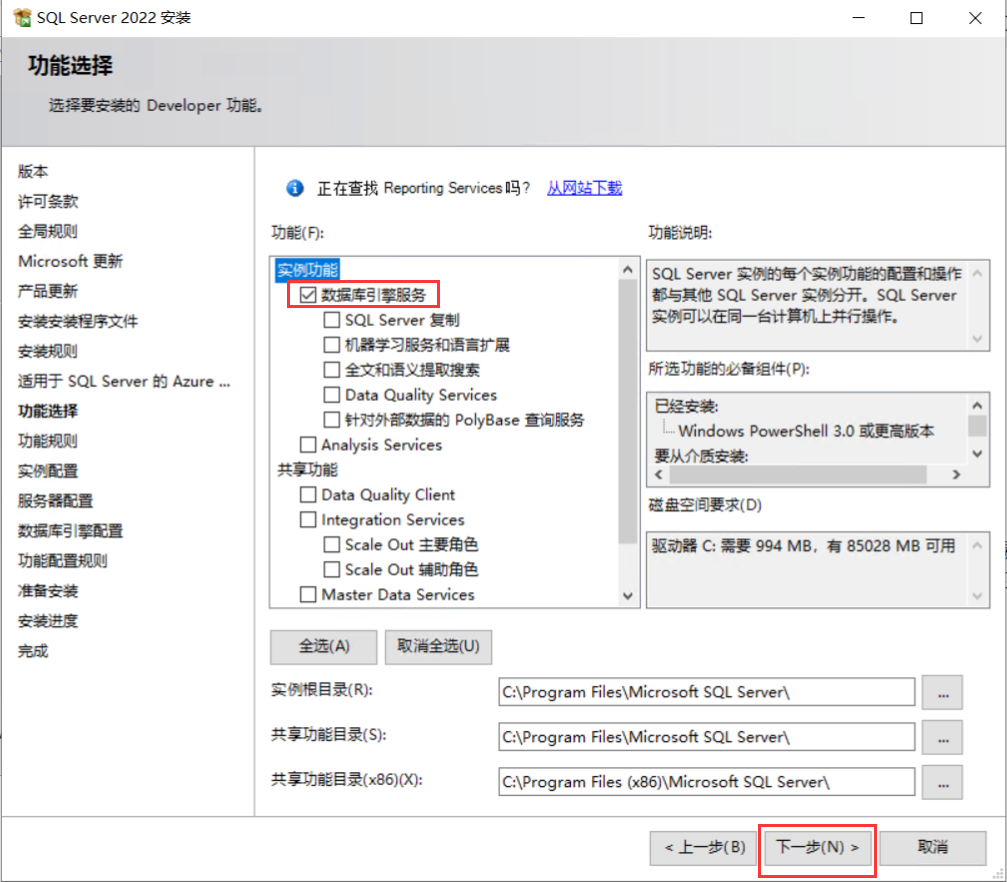Select 服务器配置 step in sidebar
This screenshot has height=882, width=1007.
tap(55, 501)
